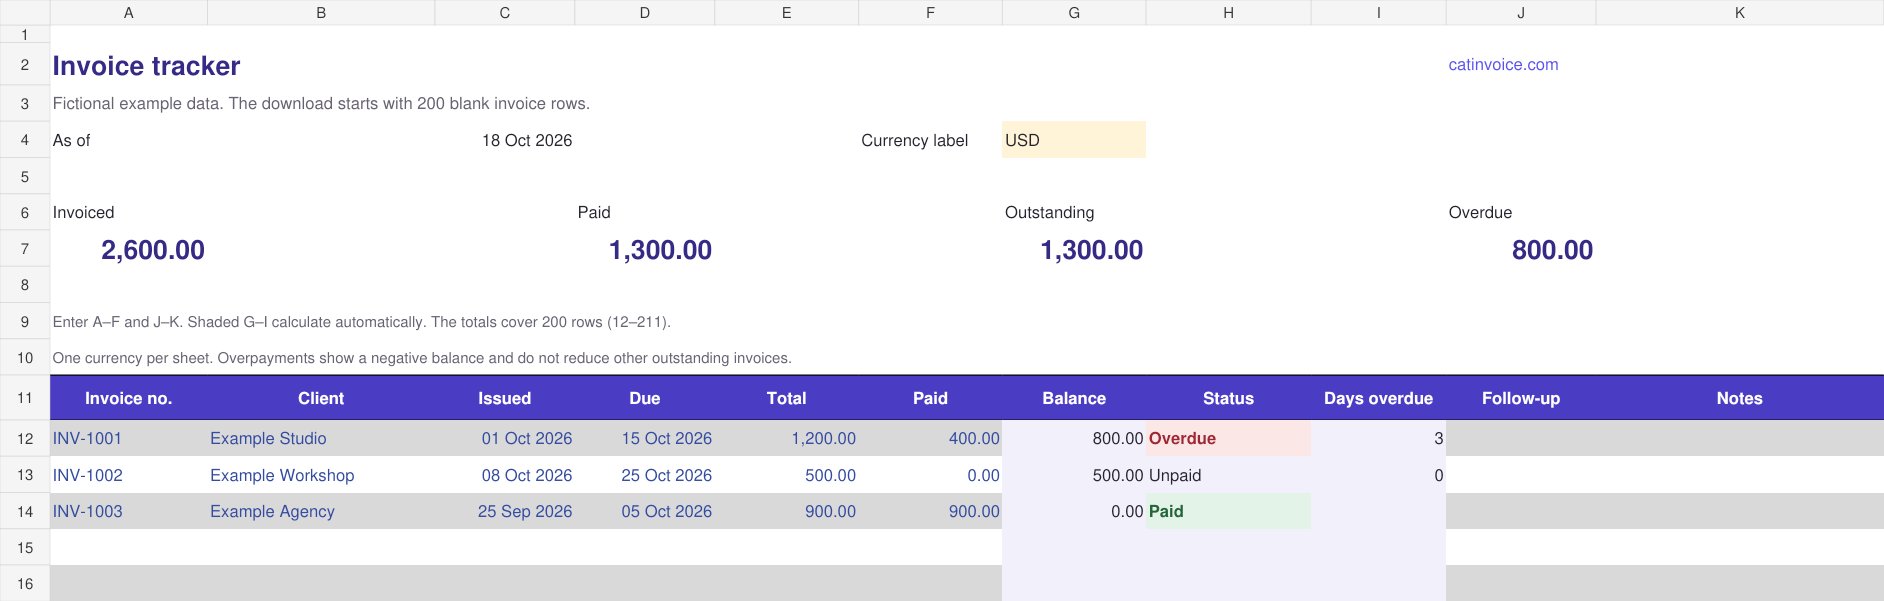Select invoice INV-1001 cell
The image size is (1884, 601).
pos(129,438)
